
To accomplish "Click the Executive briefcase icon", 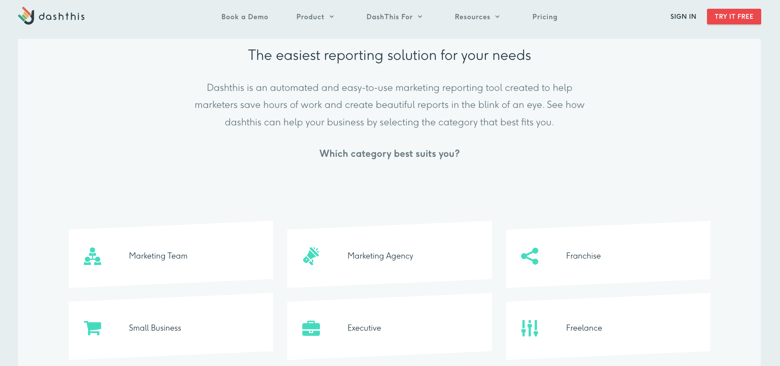I will [311, 328].
